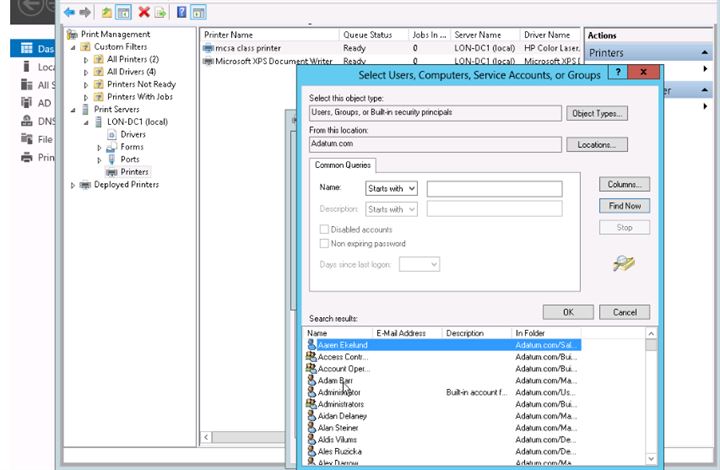Image resolution: width=720 pixels, height=470 pixels.
Task: Click the Show/Hide Action Pane icon
Action: 198,12
